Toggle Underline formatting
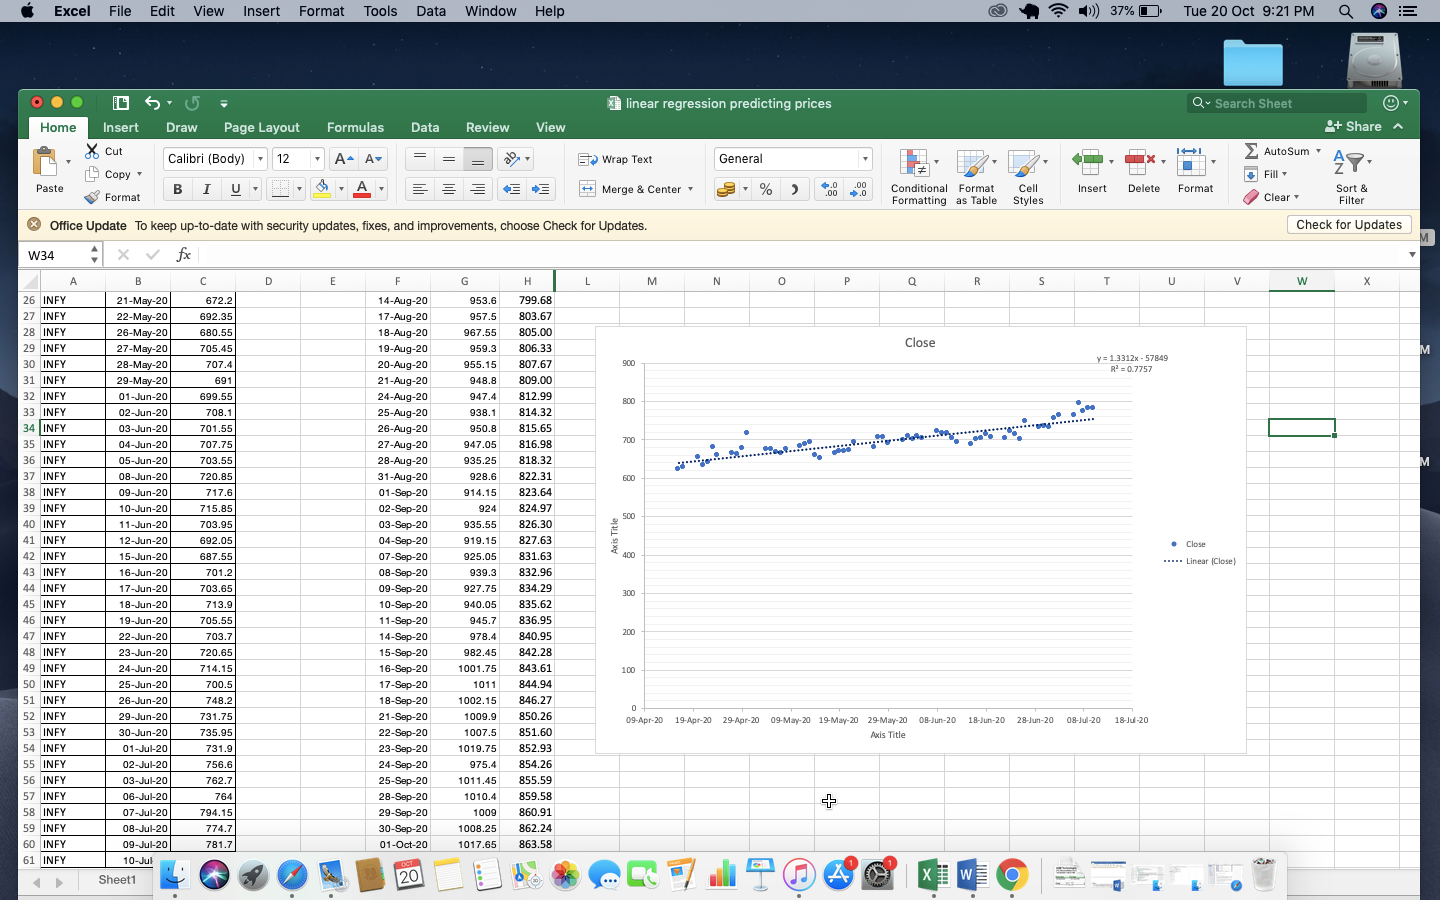This screenshot has width=1440, height=900. pyautogui.click(x=236, y=189)
